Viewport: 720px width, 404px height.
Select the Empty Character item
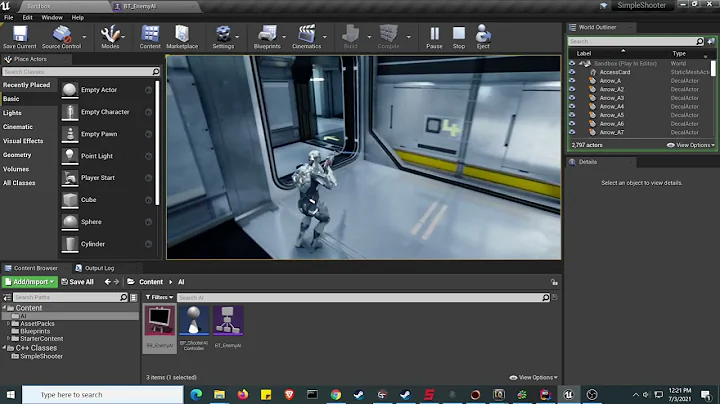(x=107, y=112)
